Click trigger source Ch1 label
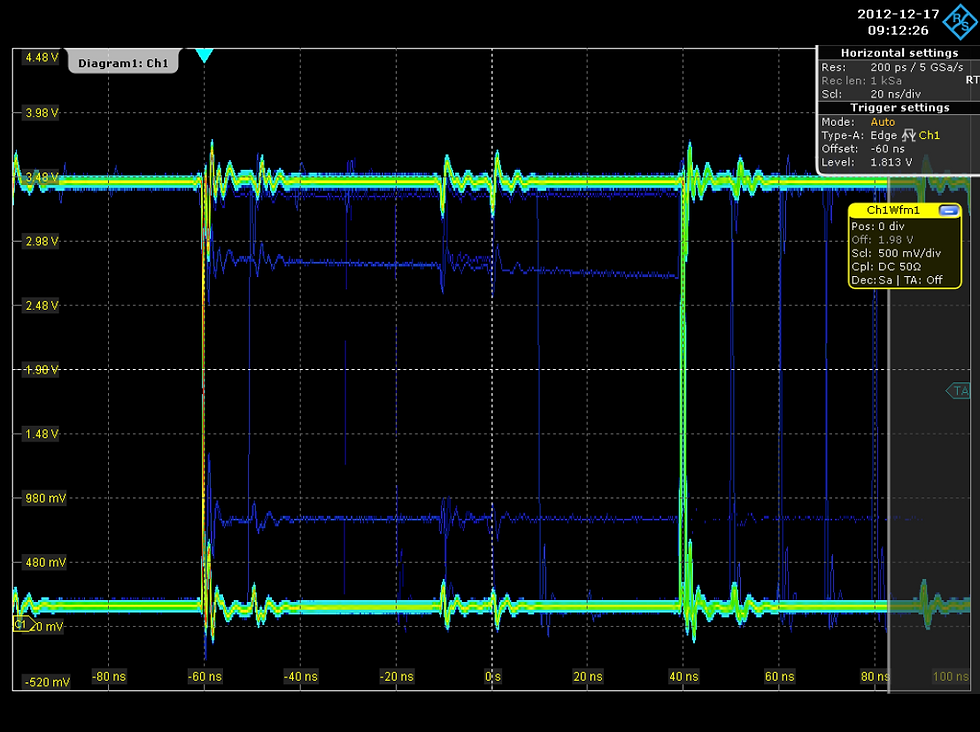The image size is (980, 732). tap(929, 135)
